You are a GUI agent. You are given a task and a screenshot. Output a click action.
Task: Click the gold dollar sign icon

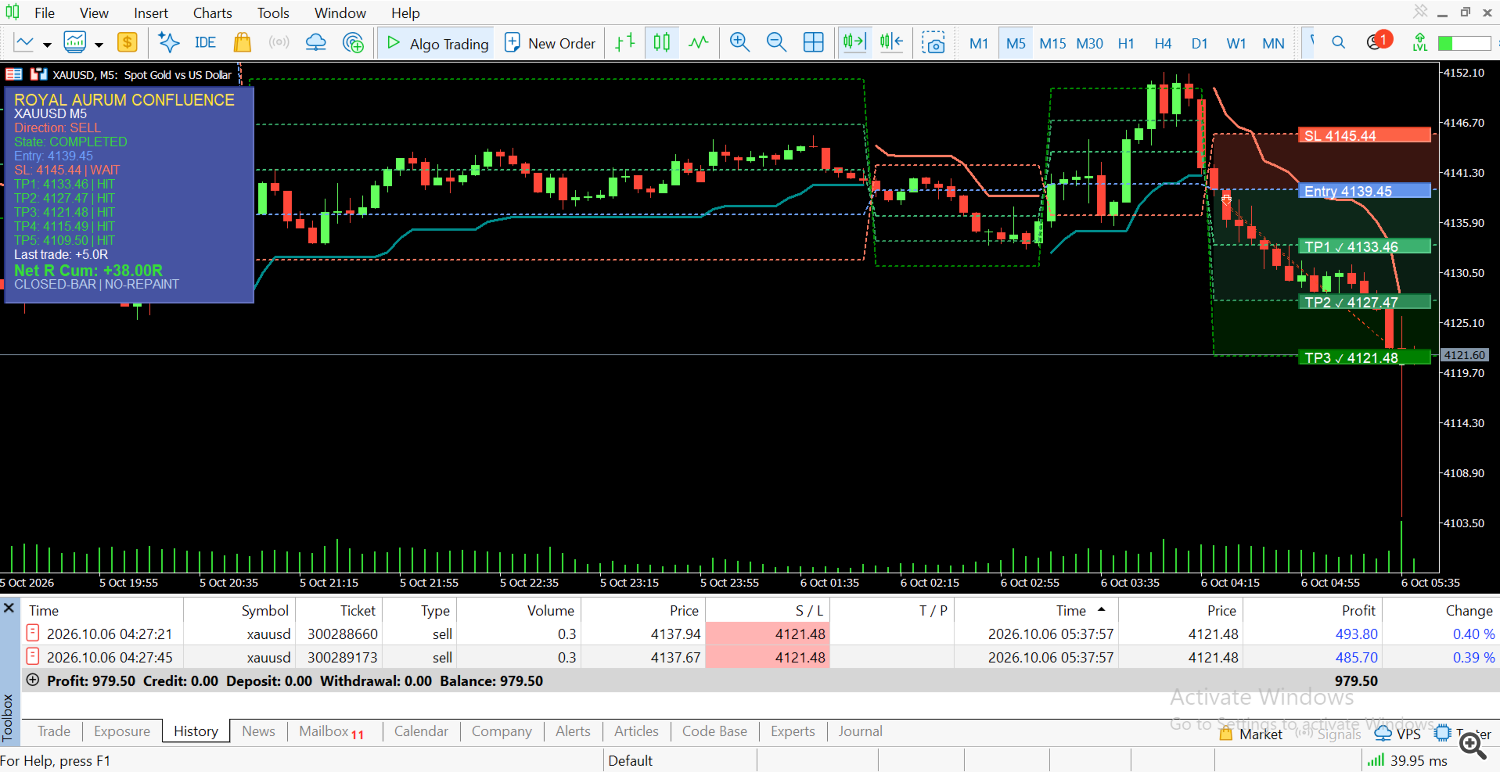[x=127, y=43]
